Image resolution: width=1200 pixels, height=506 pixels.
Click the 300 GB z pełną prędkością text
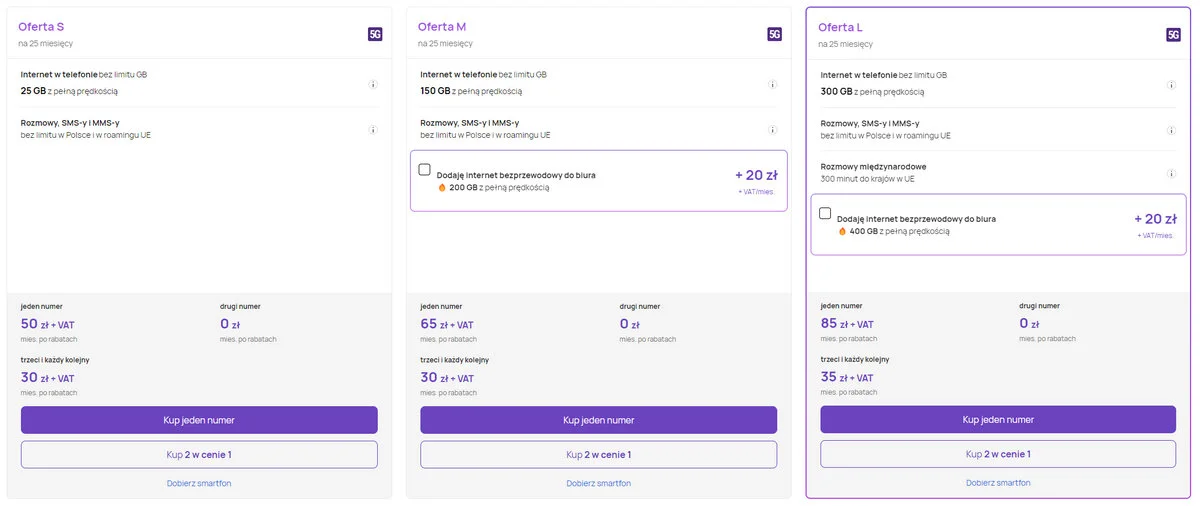[872, 91]
